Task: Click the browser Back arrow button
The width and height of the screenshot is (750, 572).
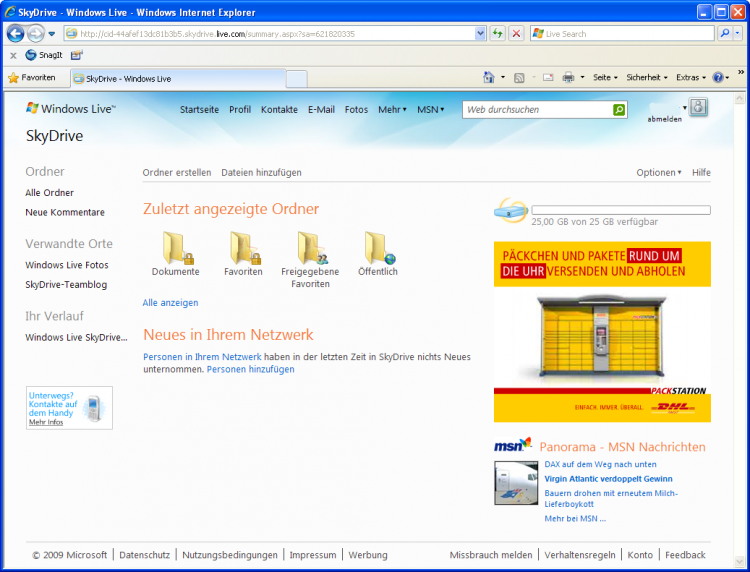Action: (x=16, y=33)
